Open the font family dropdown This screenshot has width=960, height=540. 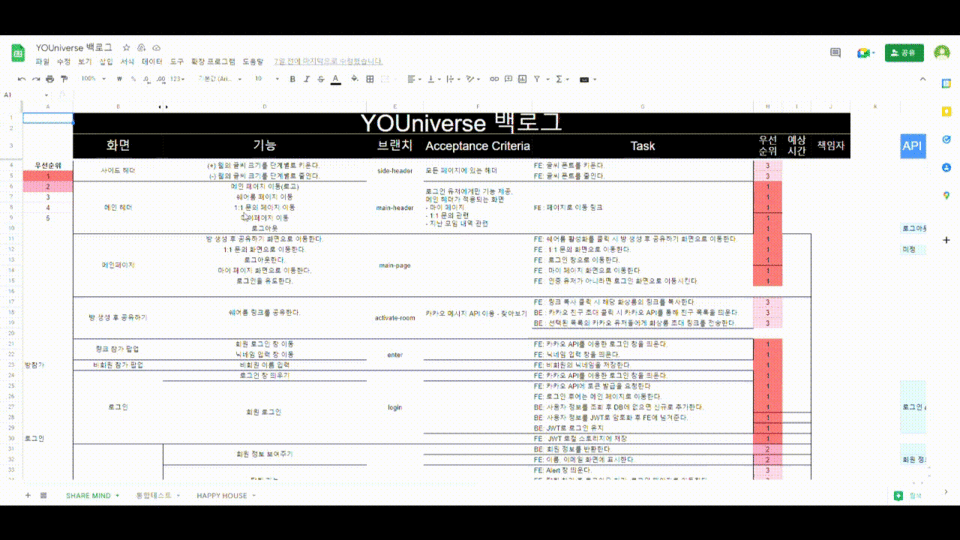tap(219, 79)
